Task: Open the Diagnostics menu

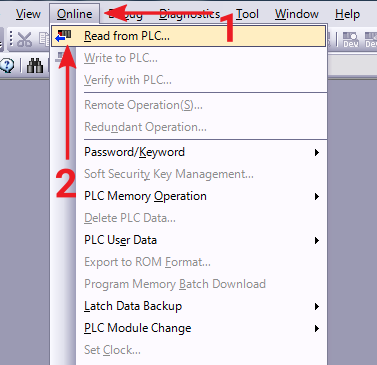Action: pyautogui.click(x=190, y=14)
